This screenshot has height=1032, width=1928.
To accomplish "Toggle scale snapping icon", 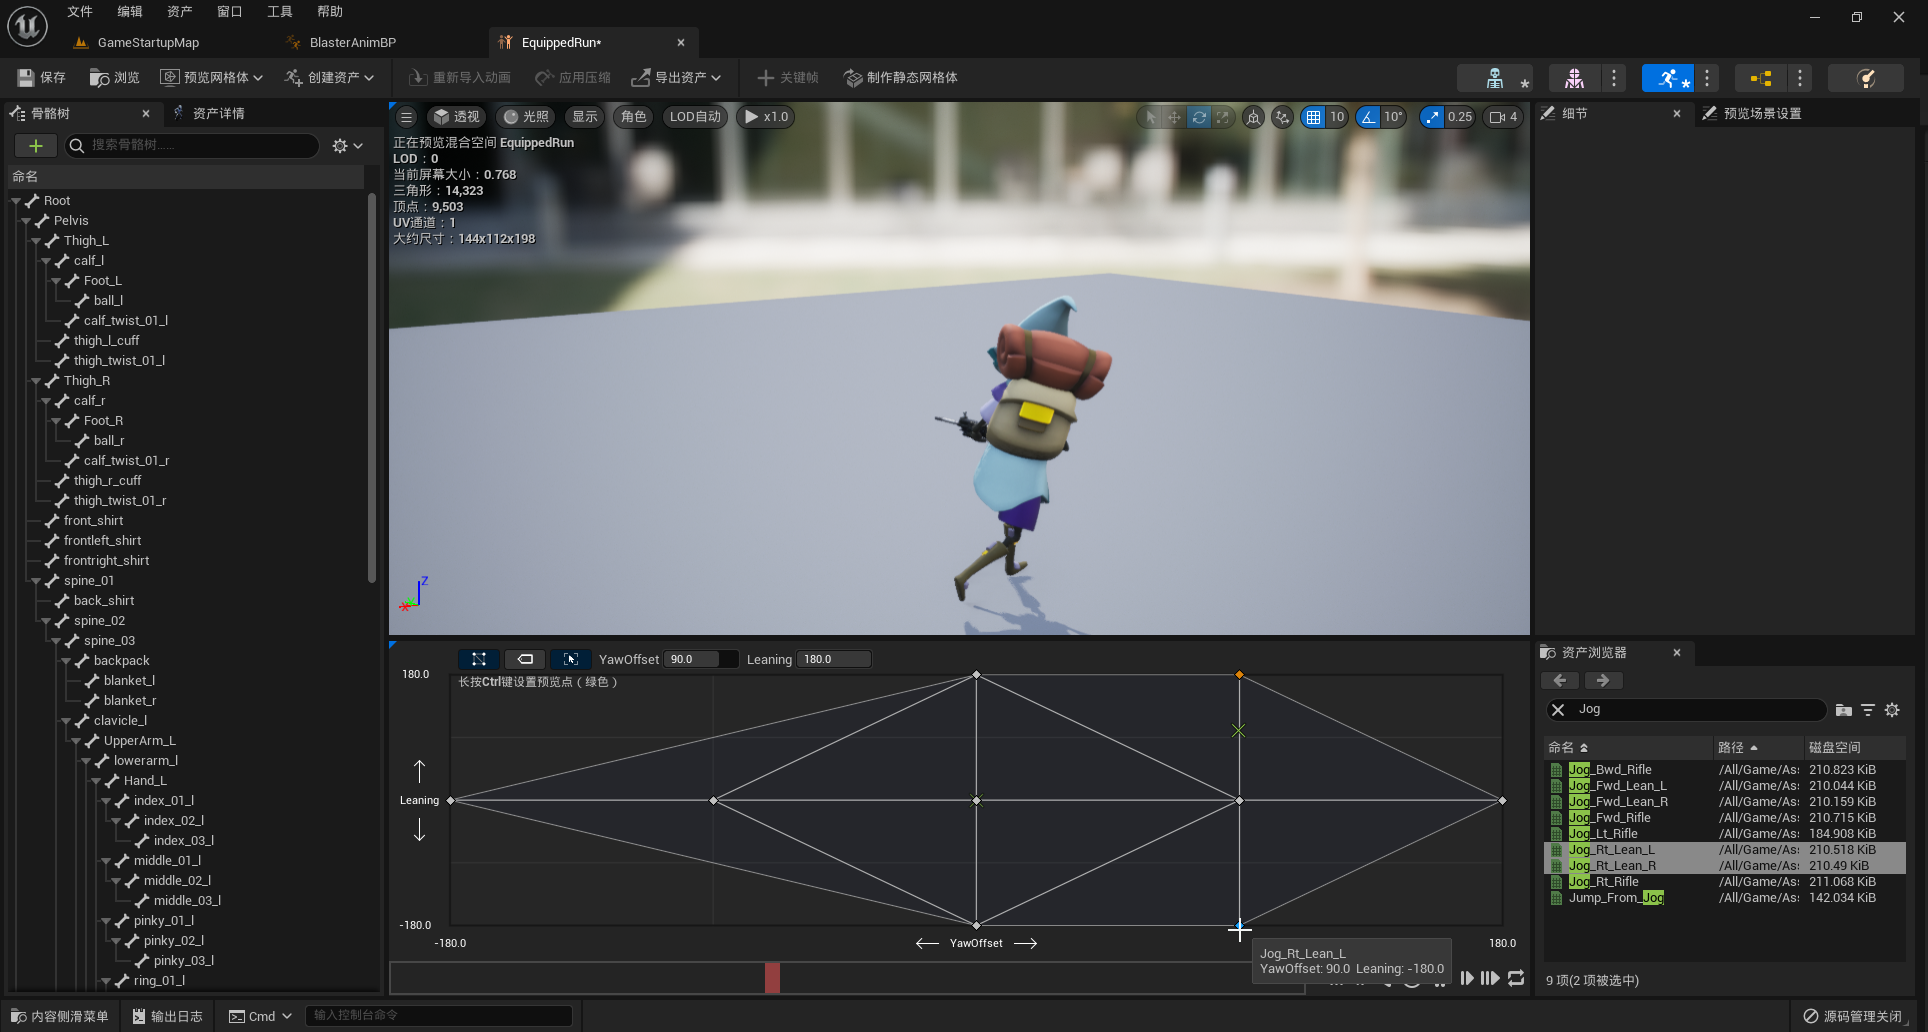I will [1433, 117].
